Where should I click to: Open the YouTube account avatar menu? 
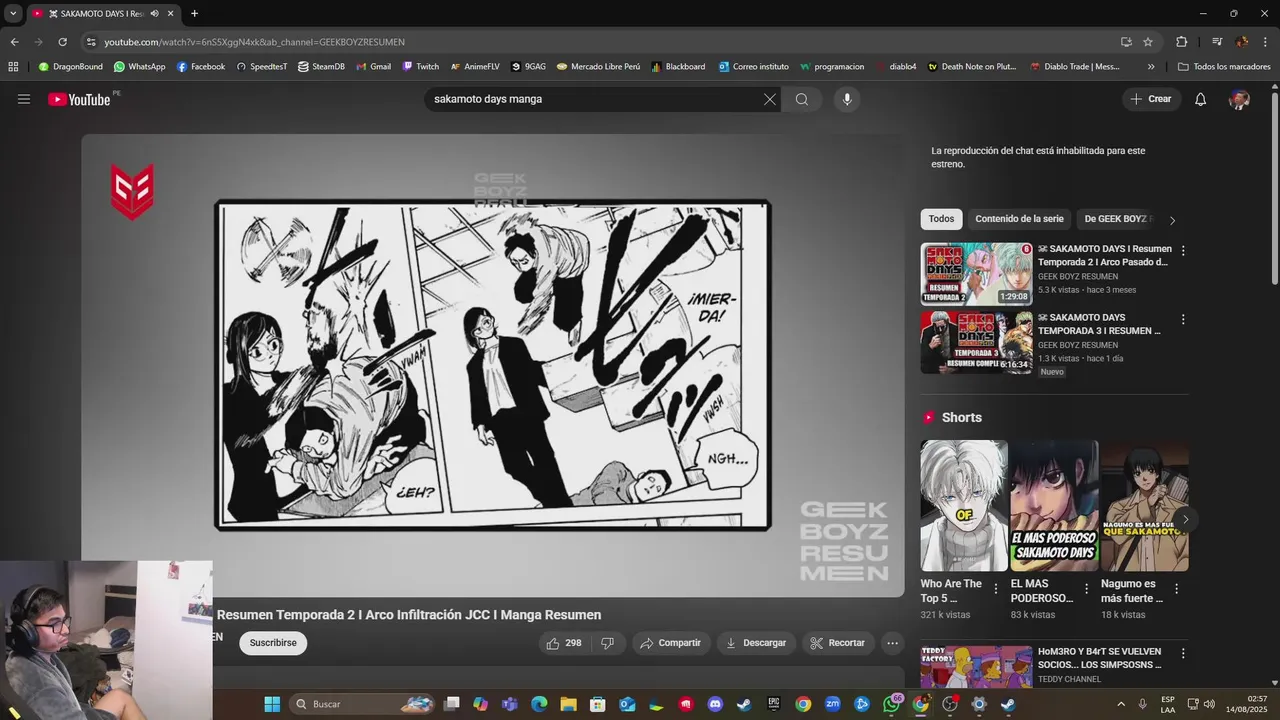click(x=1239, y=99)
